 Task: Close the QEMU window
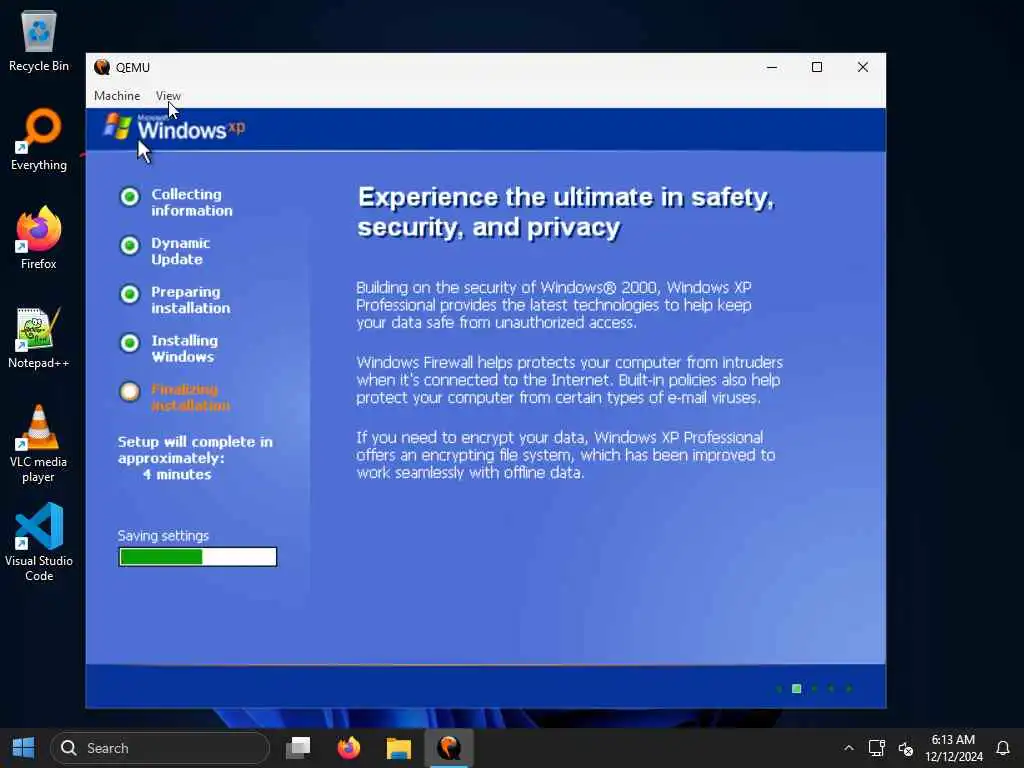coord(863,67)
